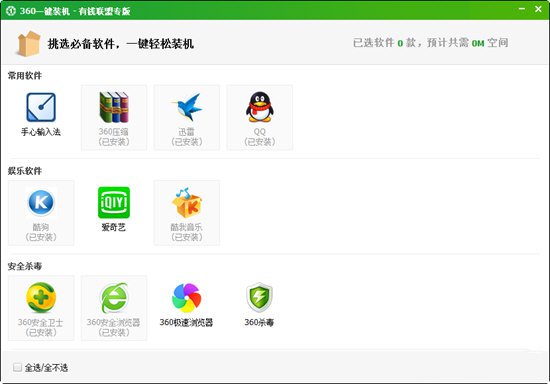Screen dimensions: 550x384
Task: Click the 手心输入法 label text
Action: (x=41, y=132)
